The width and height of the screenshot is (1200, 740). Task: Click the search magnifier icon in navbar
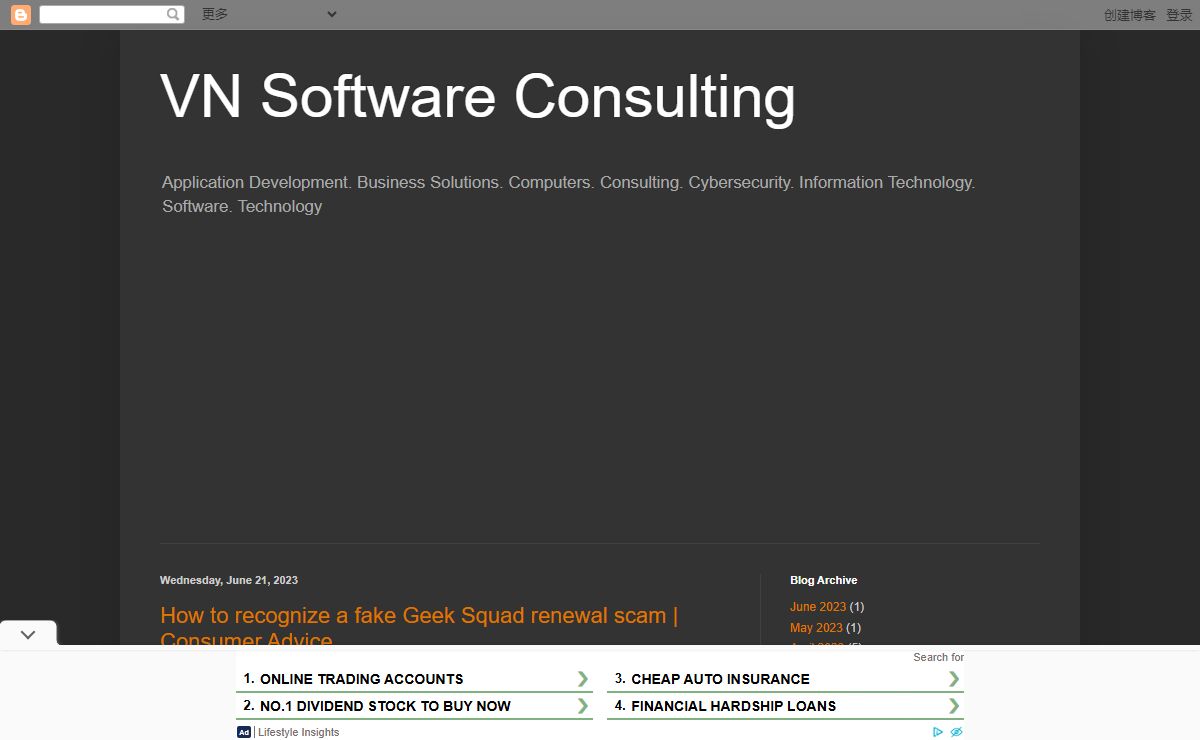click(173, 14)
